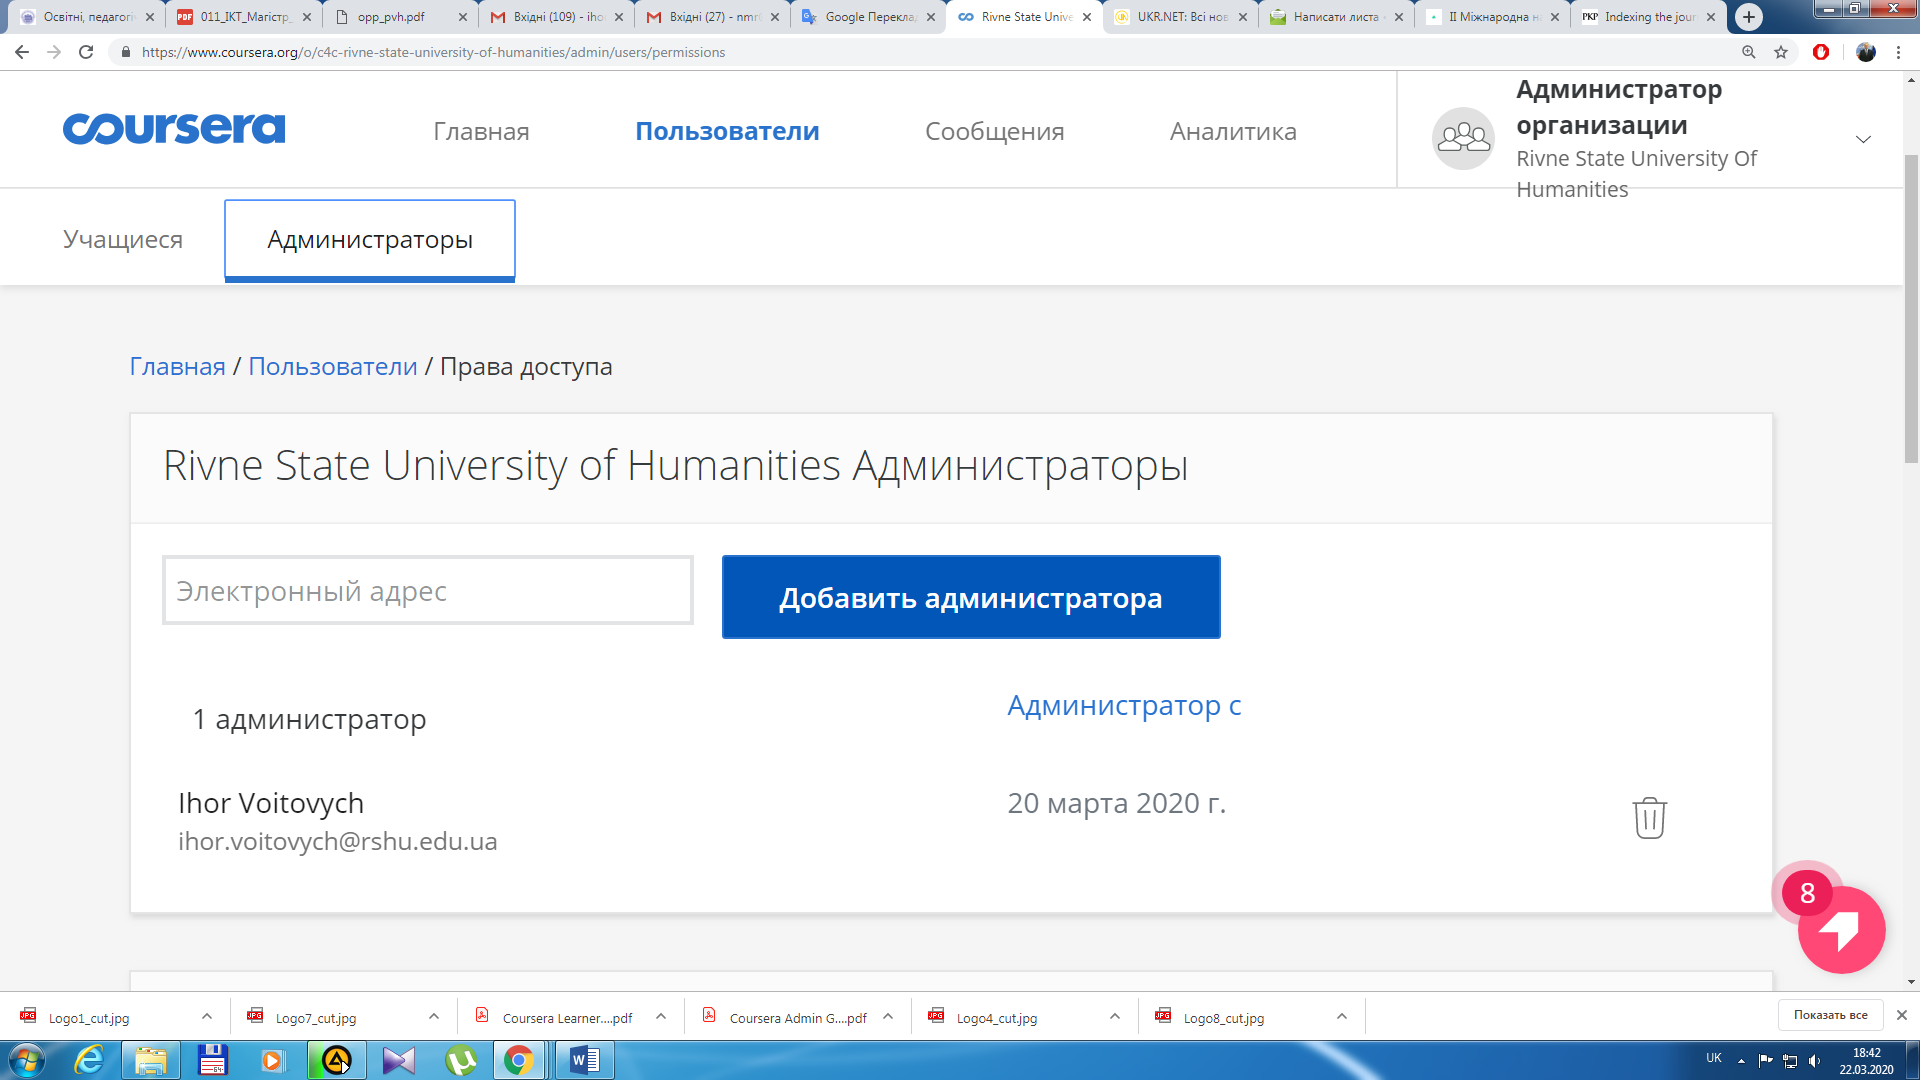Show hidden tray icons arrow
The image size is (1920, 1080).
pos(1741,1061)
